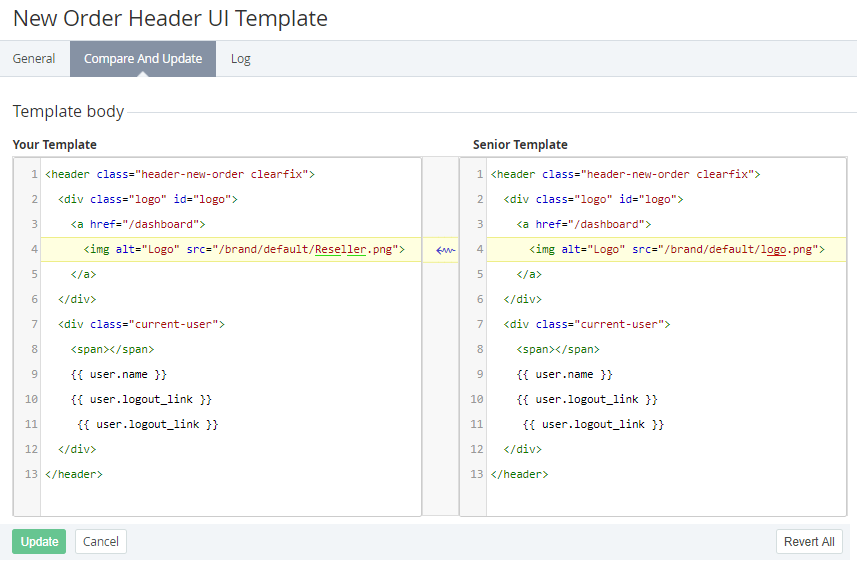
Task: Click the dashboard link line in Your Template
Action: 137,224
